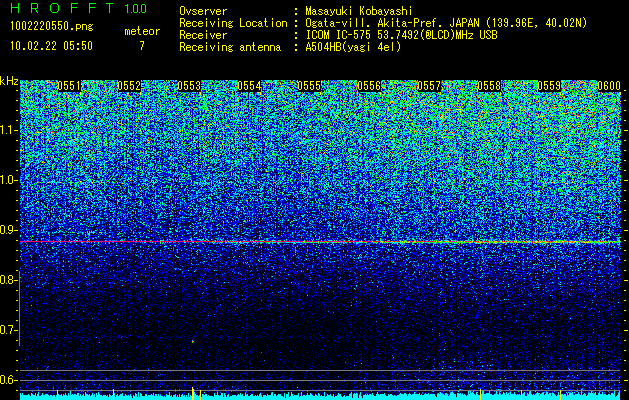This screenshot has width=629, height=400.
Task: Click the 0.6 frequency axis label
Action: point(7,380)
